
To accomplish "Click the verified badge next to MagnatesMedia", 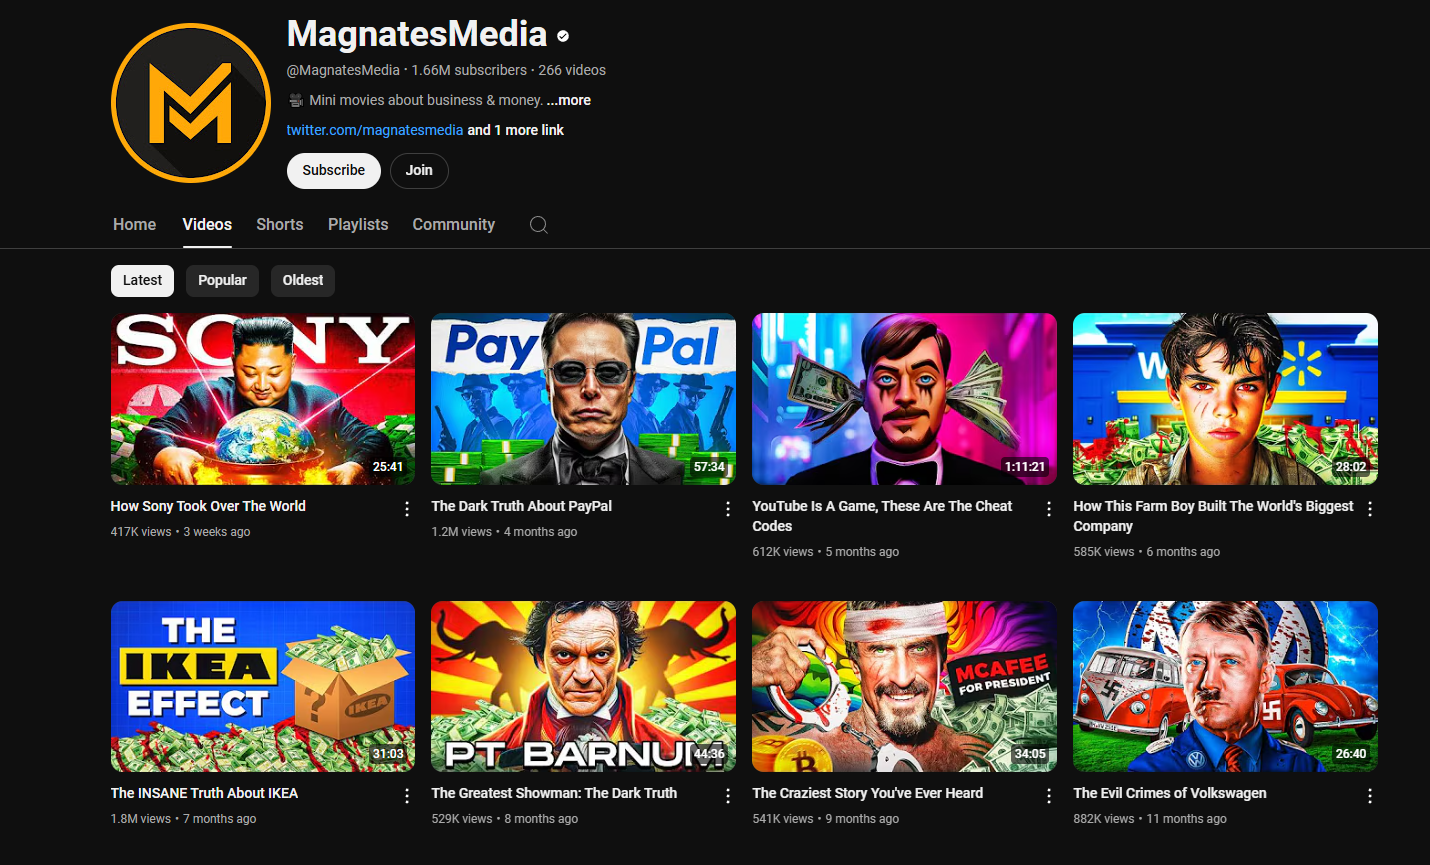I will point(563,36).
